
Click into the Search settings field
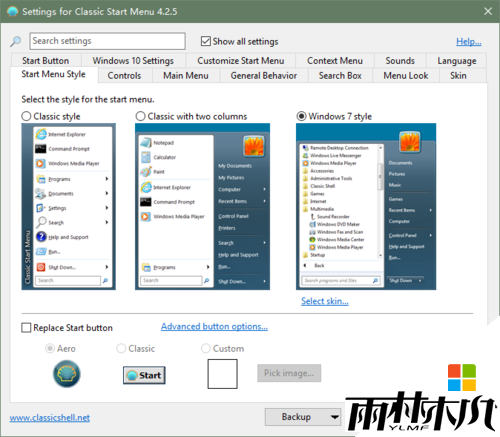click(107, 41)
